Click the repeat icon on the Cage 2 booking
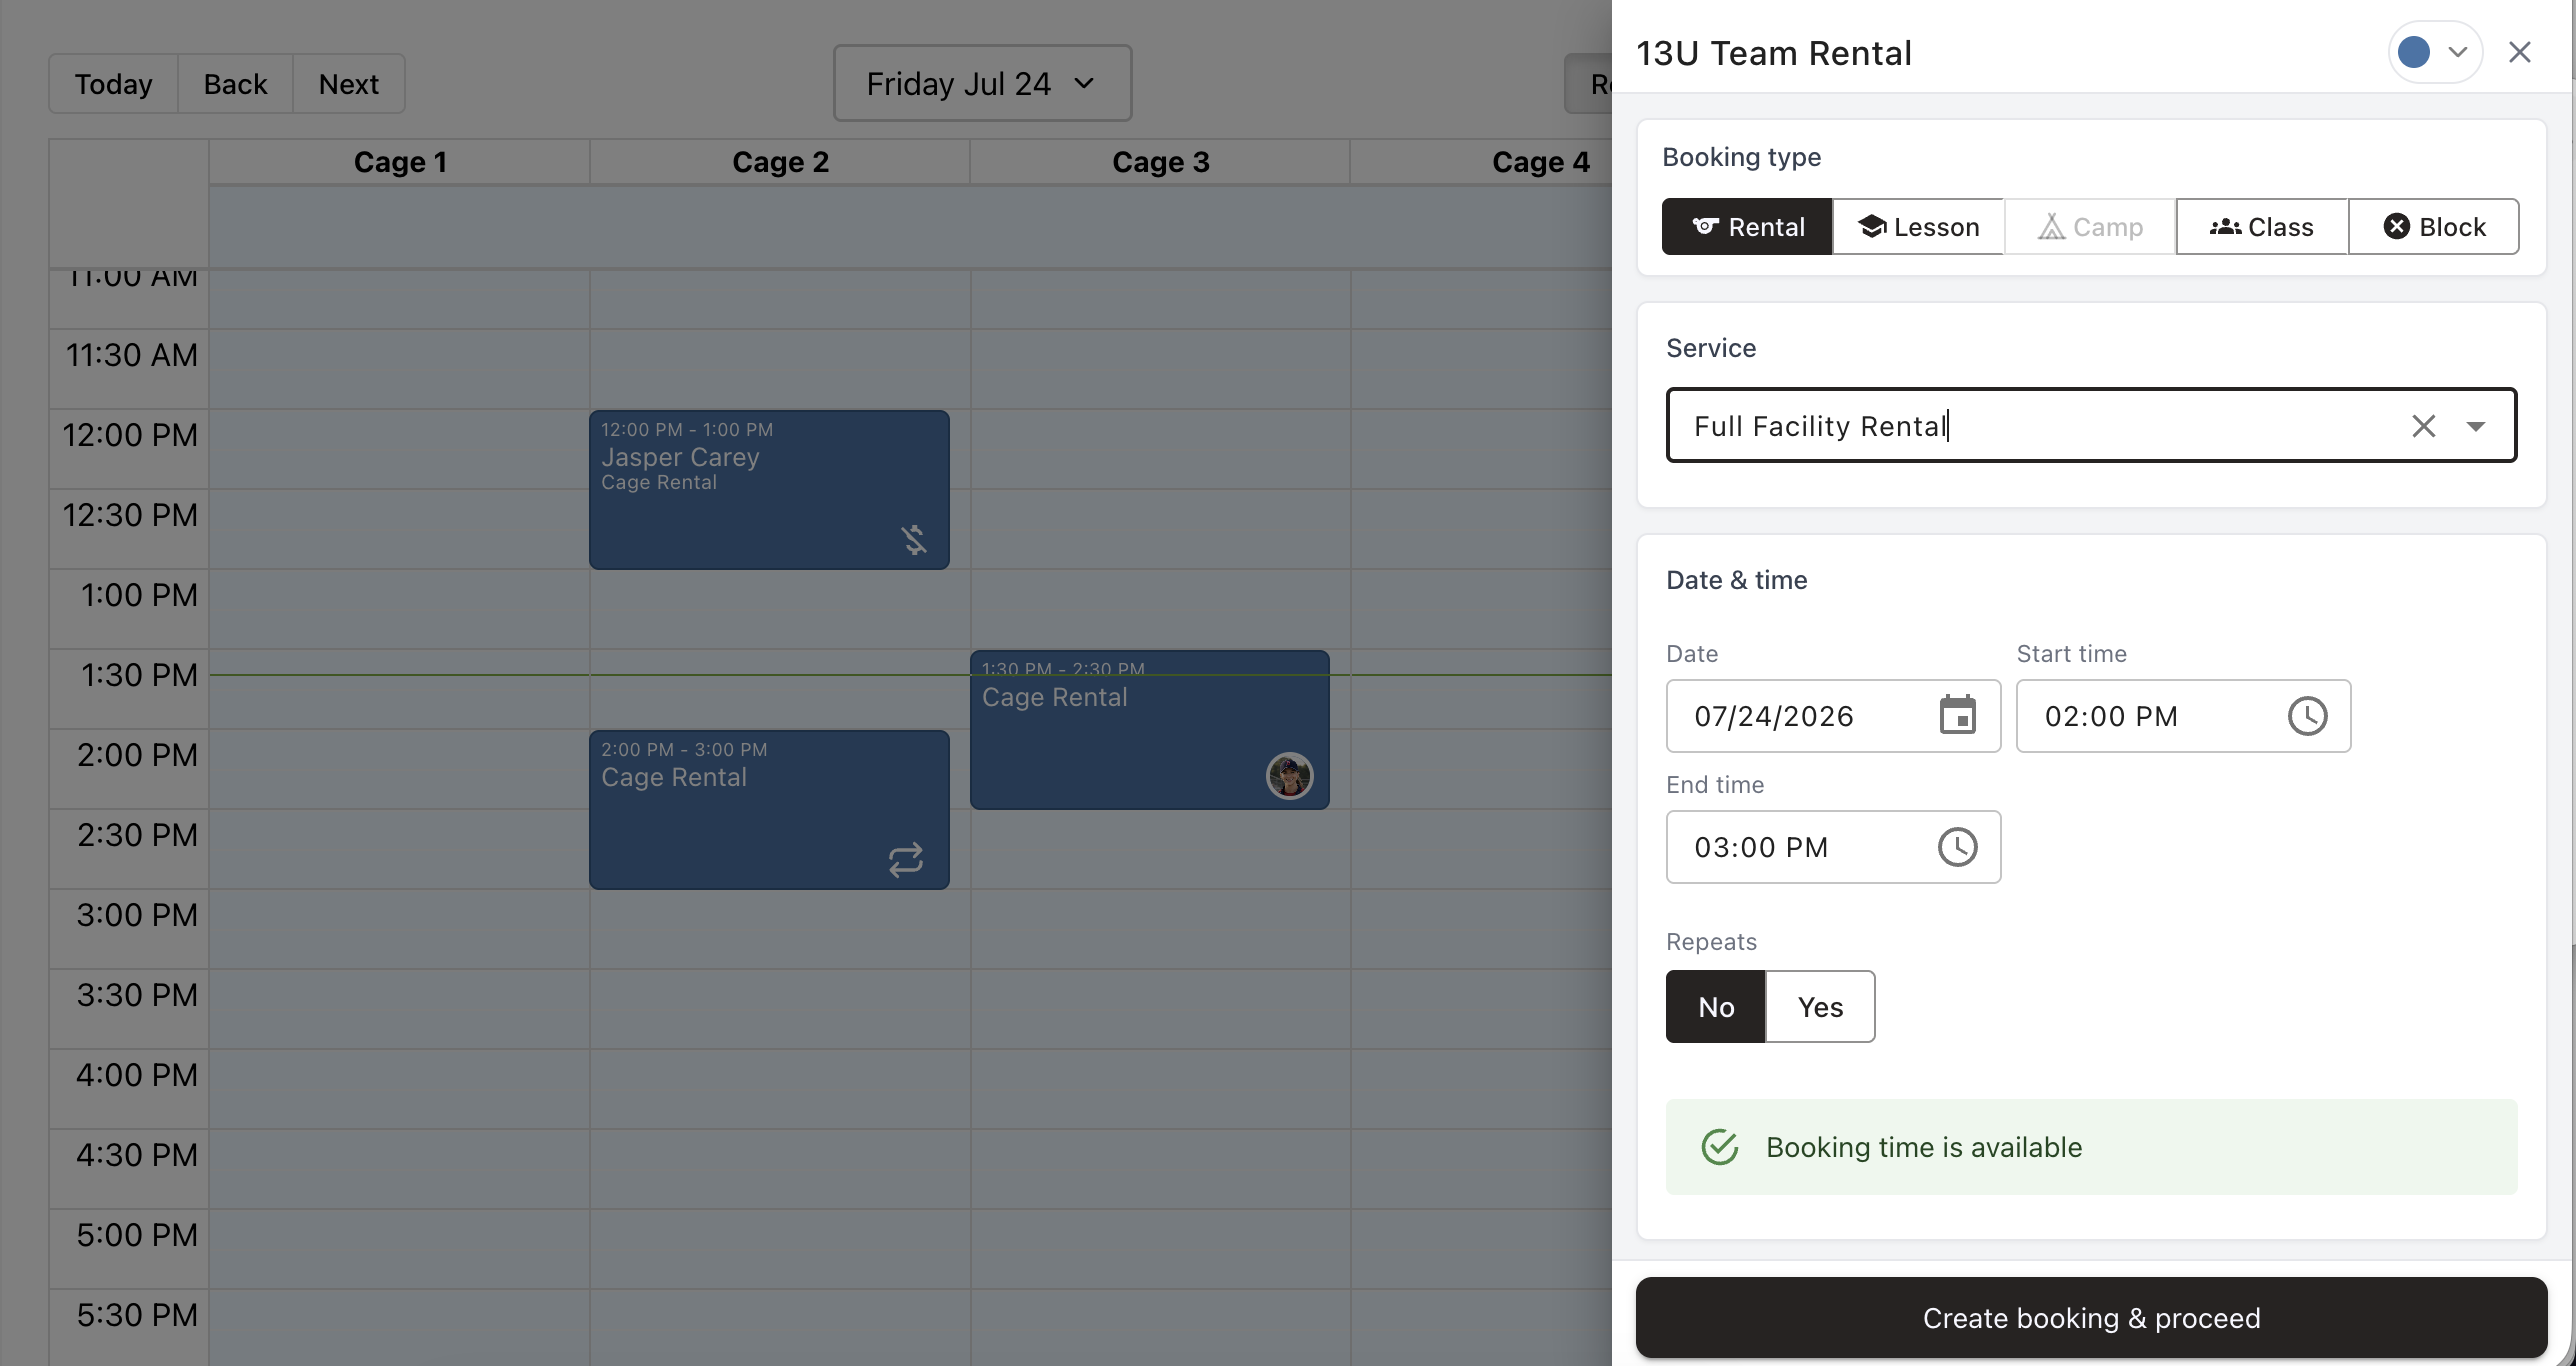This screenshot has width=2576, height=1366. (x=905, y=860)
